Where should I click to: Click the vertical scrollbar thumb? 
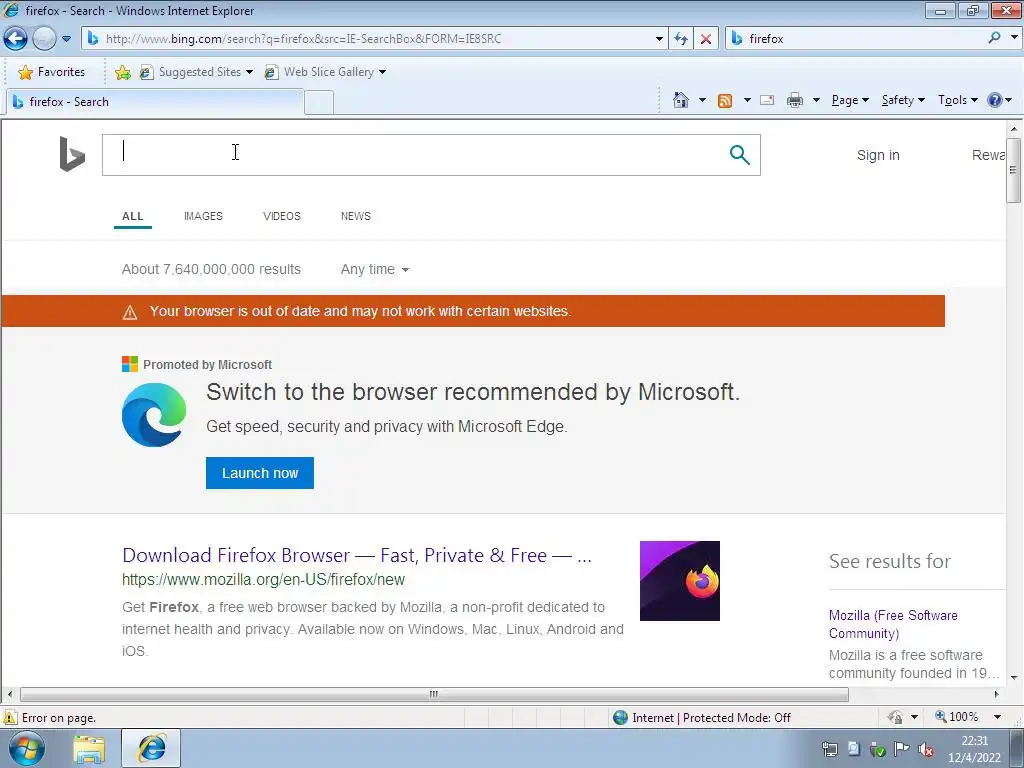pyautogui.click(x=1014, y=170)
